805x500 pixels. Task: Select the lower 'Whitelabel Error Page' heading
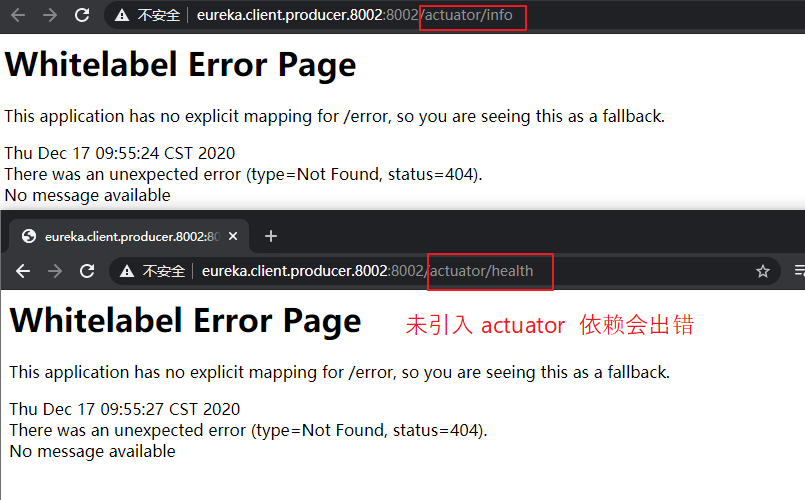185,321
